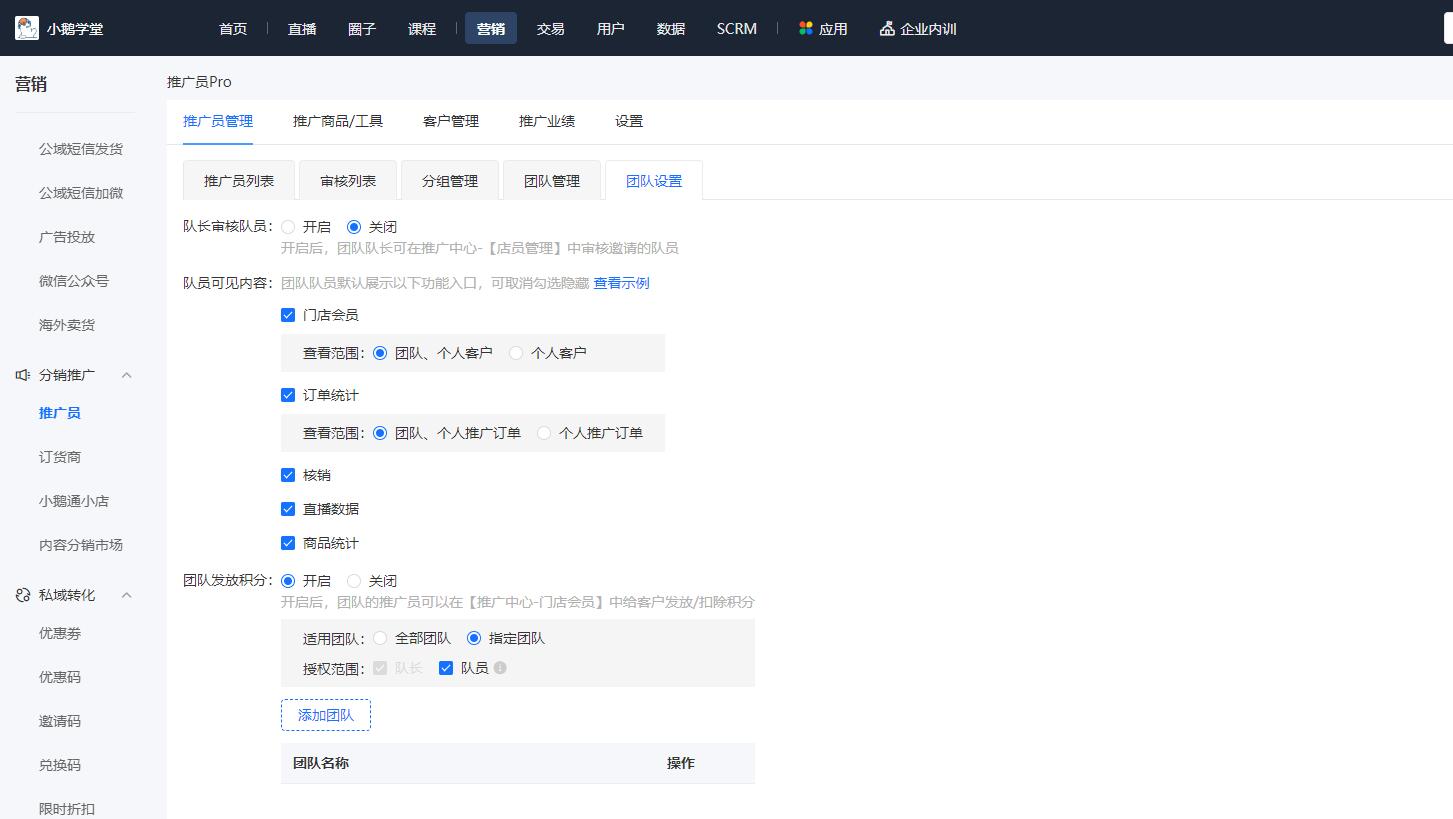
Task: Click the 企业内训 organization icon
Action: [887, 28]
